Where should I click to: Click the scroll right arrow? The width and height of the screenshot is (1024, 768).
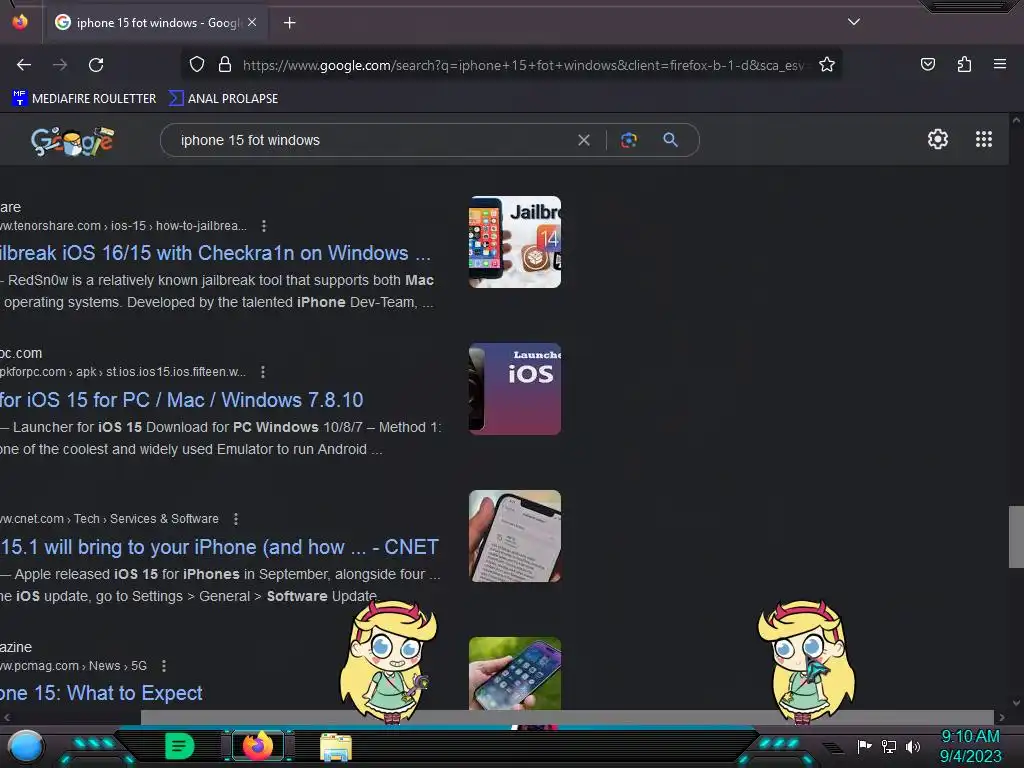1002,717
